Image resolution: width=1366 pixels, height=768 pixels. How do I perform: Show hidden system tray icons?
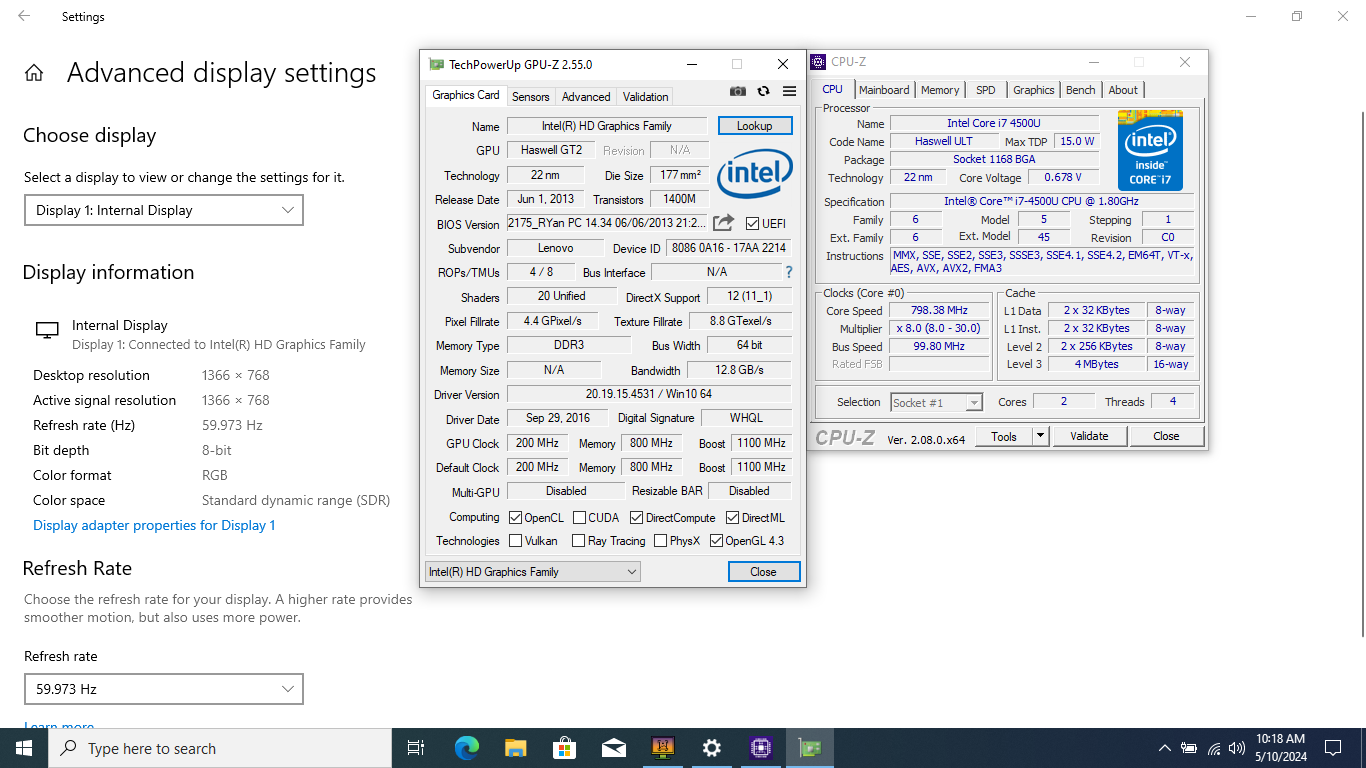tap(1164, 748)
